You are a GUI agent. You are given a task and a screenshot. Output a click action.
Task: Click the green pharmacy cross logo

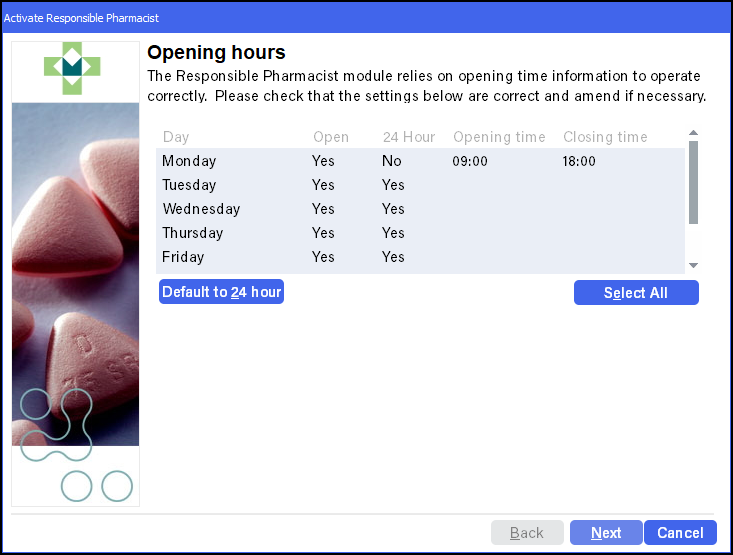(x=73, y=67)
